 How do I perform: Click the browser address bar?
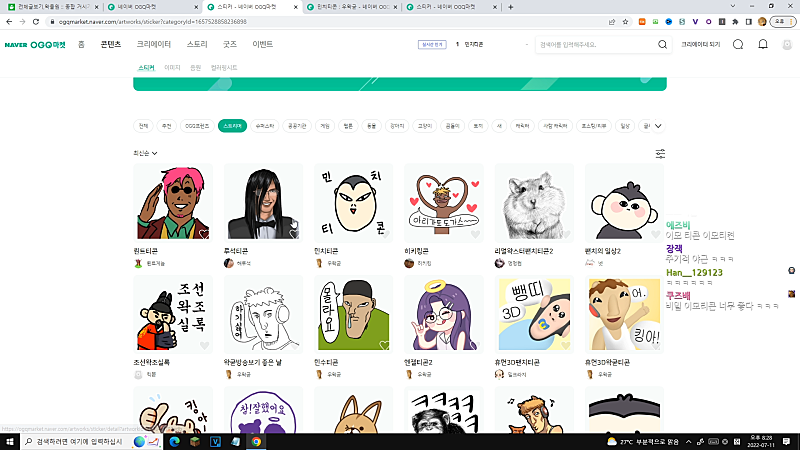[x=327, y=22]
